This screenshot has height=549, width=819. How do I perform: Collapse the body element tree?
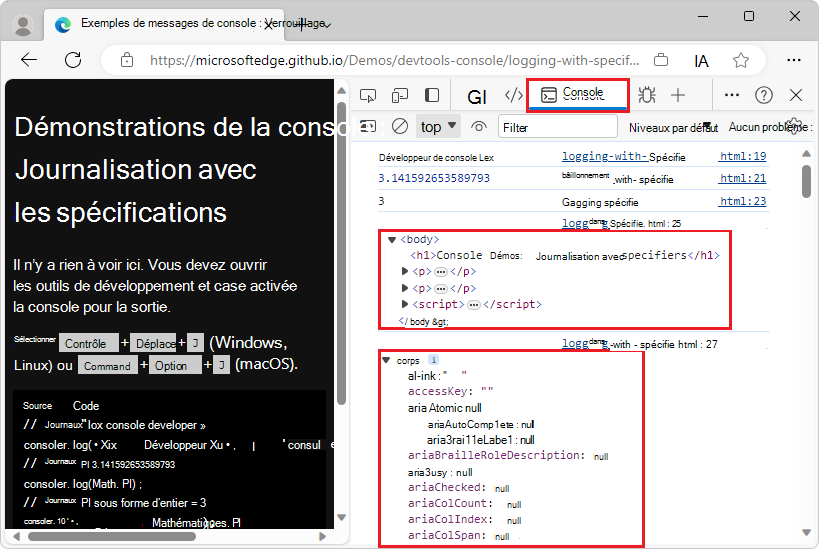tap(391, 240)
